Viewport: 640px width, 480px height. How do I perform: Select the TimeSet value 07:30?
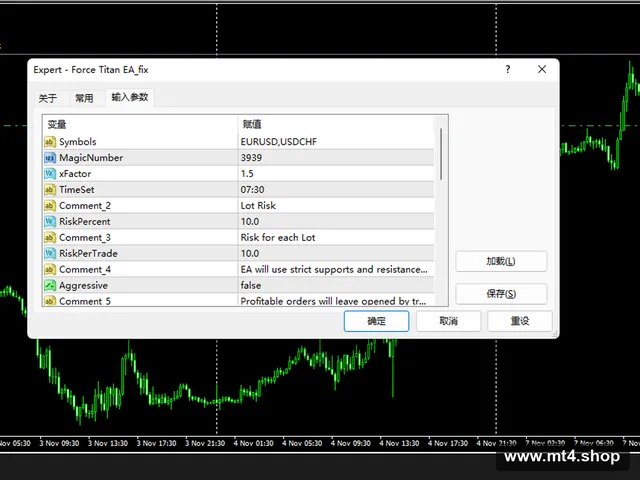pyautogui.click(x=336, y=190)
